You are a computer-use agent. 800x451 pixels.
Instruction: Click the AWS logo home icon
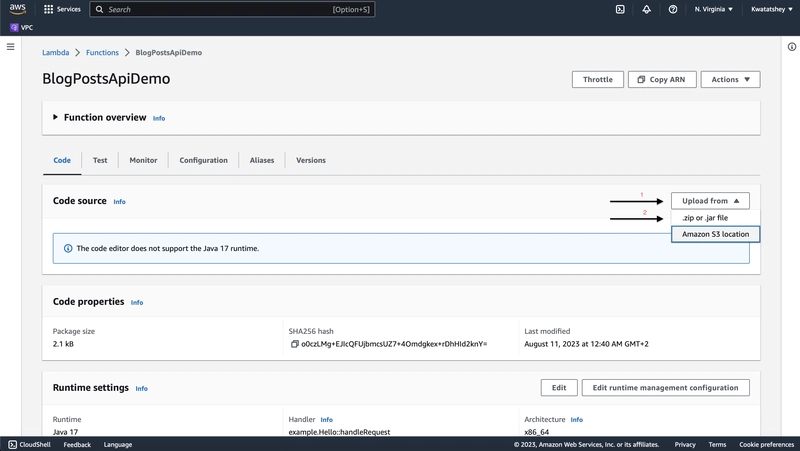point(17,9)
